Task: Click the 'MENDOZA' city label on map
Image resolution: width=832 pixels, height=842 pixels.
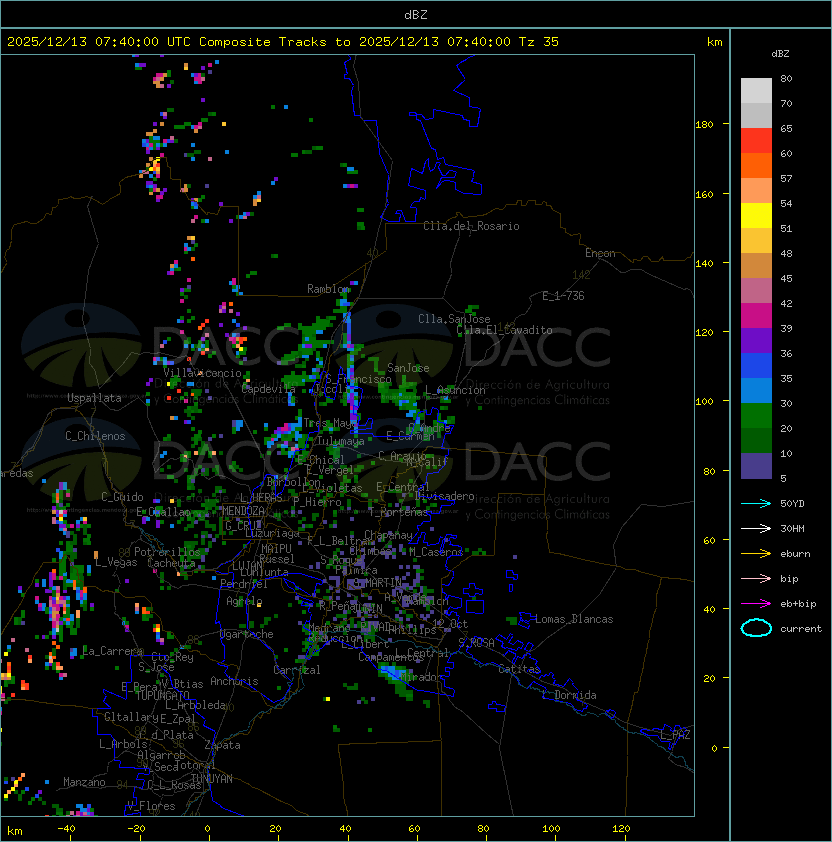Action: (x=243, y=511)
